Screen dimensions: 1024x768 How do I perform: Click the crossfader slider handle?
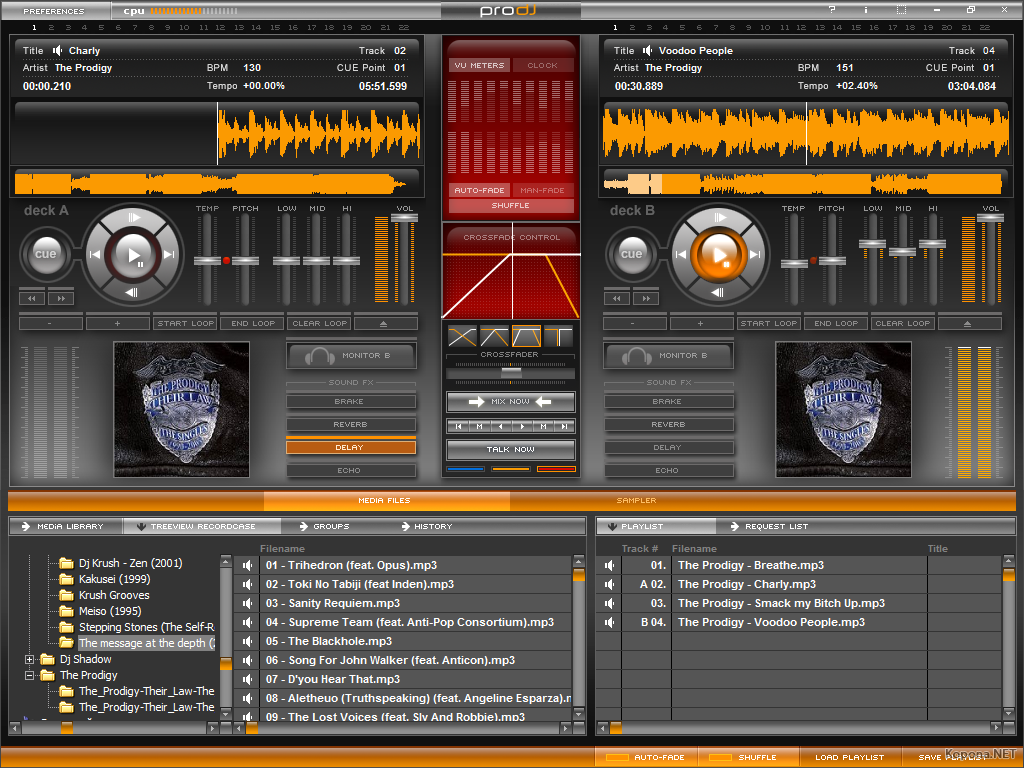click(511, 373)
